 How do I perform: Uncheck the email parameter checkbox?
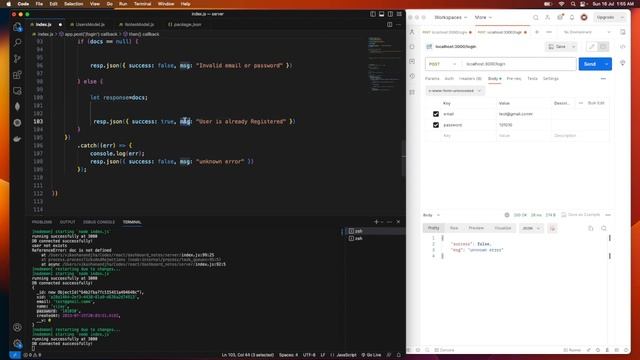(x=436, y=114)
